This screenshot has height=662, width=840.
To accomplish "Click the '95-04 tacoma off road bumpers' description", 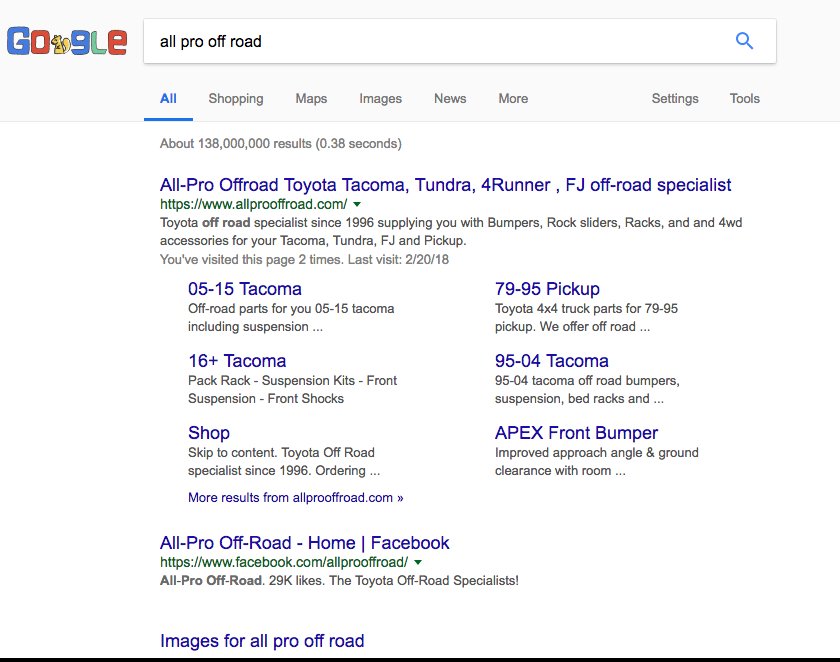I will 587,389.
